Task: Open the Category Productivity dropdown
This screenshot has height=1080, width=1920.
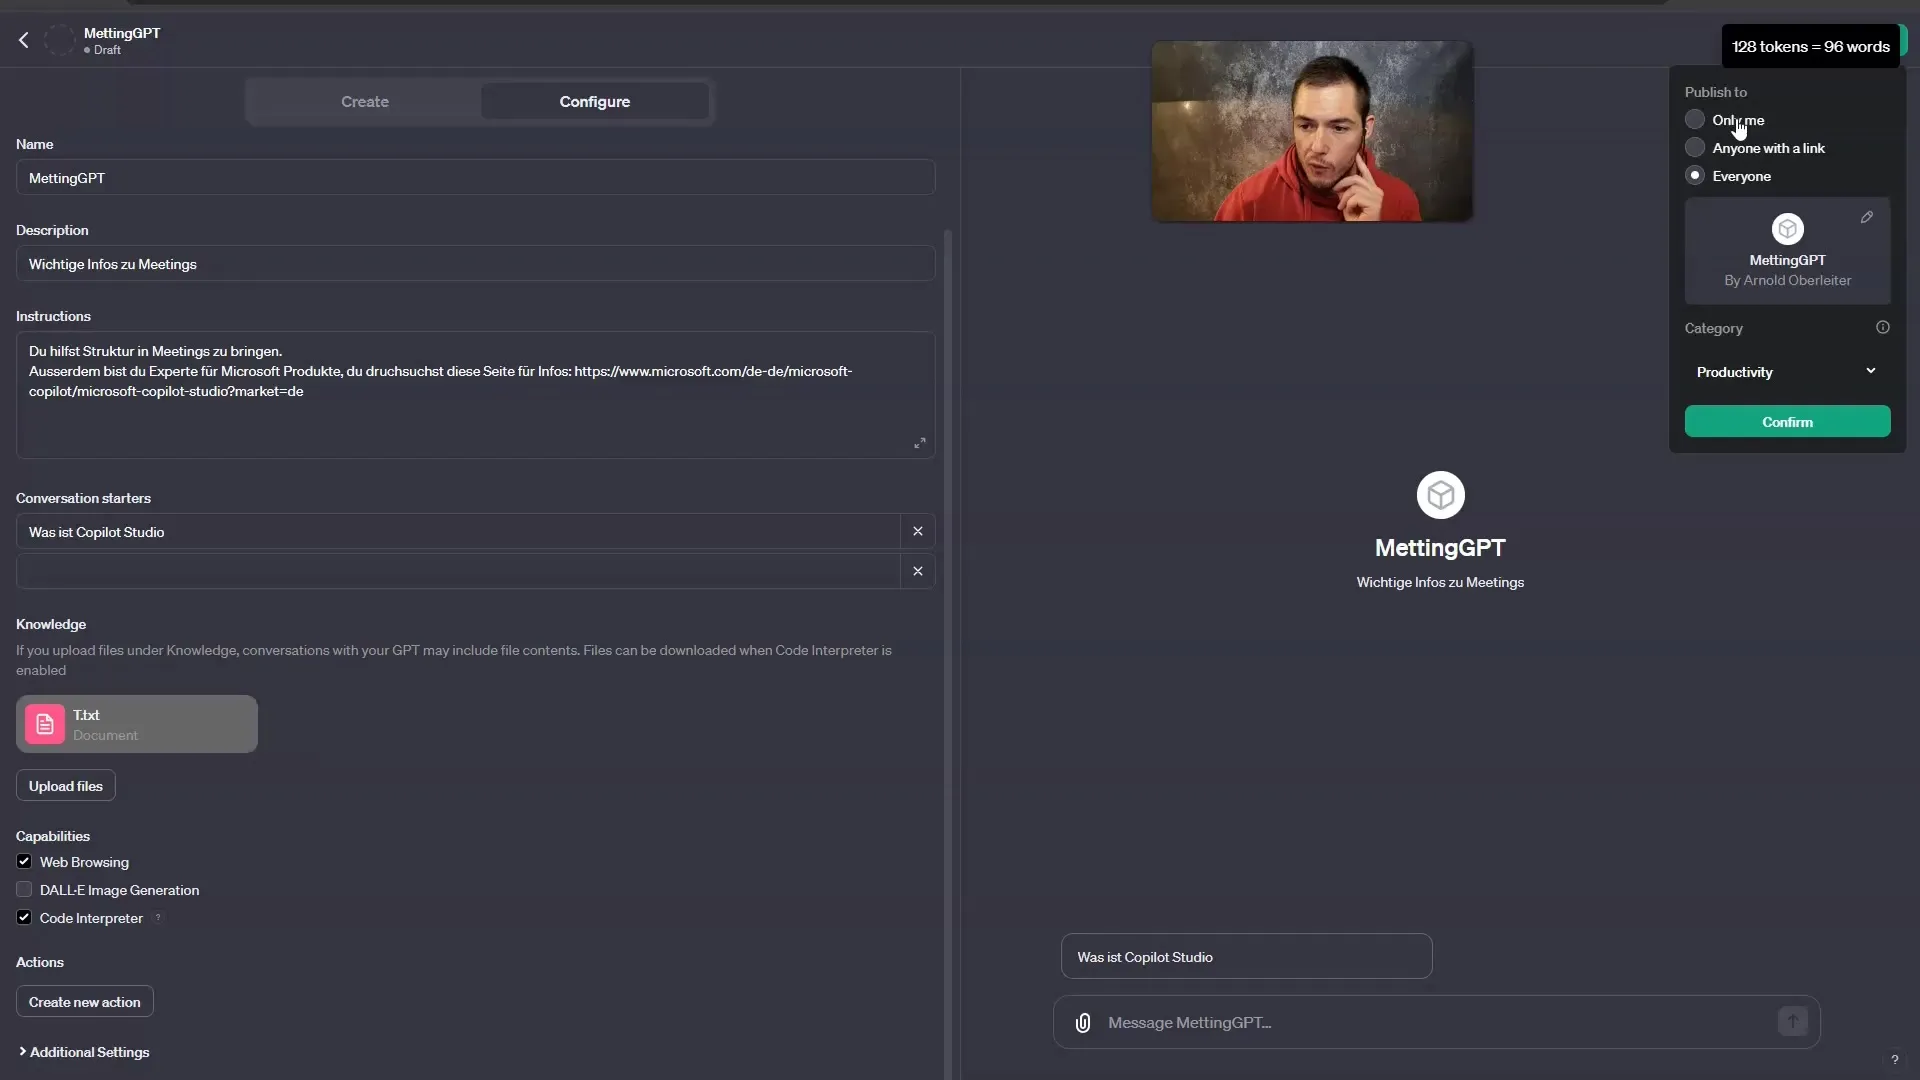Action: pos(1787,371)
